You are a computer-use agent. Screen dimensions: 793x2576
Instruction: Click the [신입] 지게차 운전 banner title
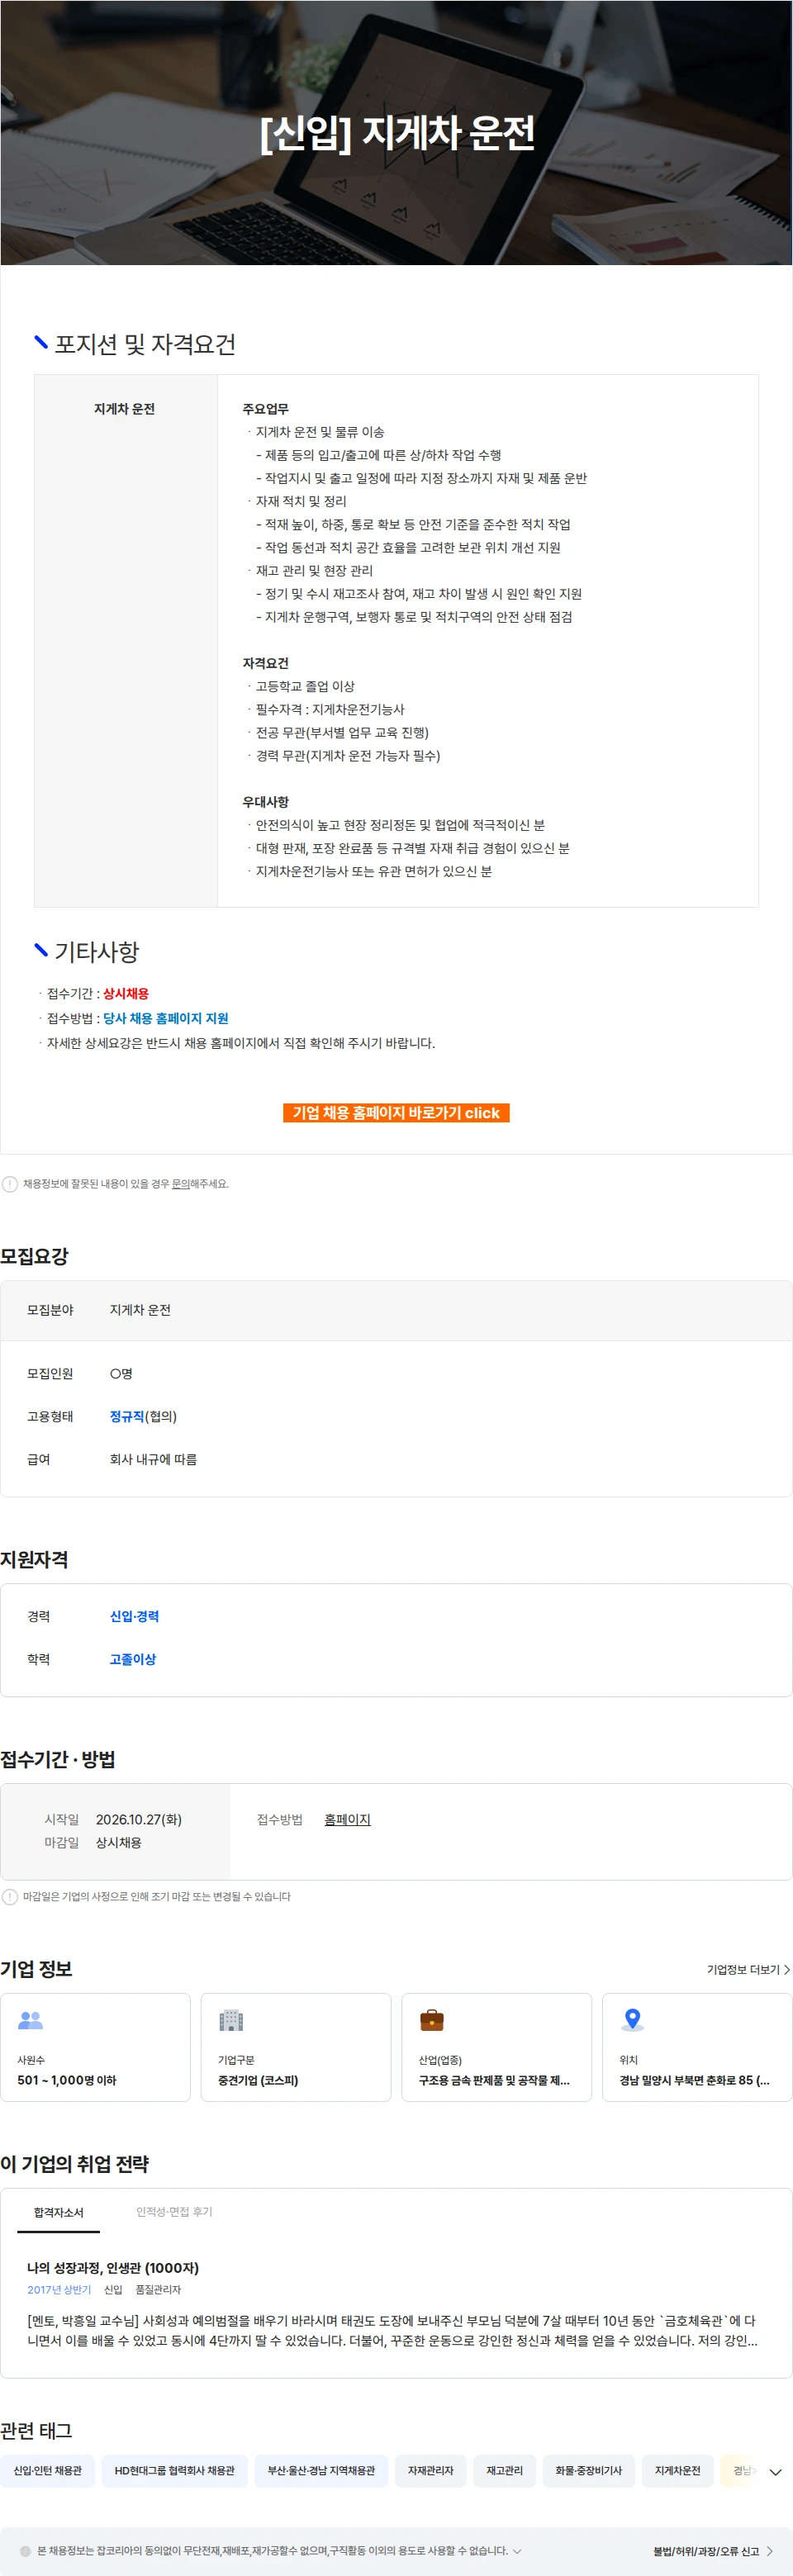pyautogui.click(x=397, y=133)
